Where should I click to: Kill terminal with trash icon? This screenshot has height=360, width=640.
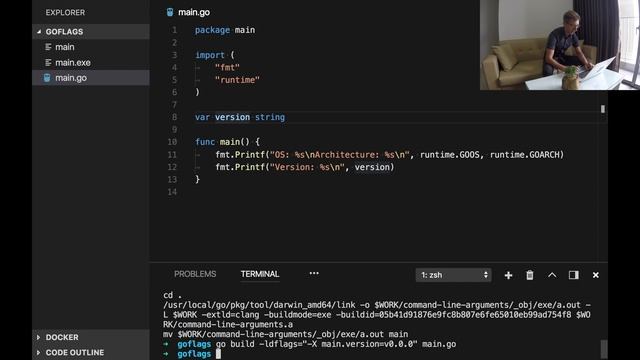530,275
